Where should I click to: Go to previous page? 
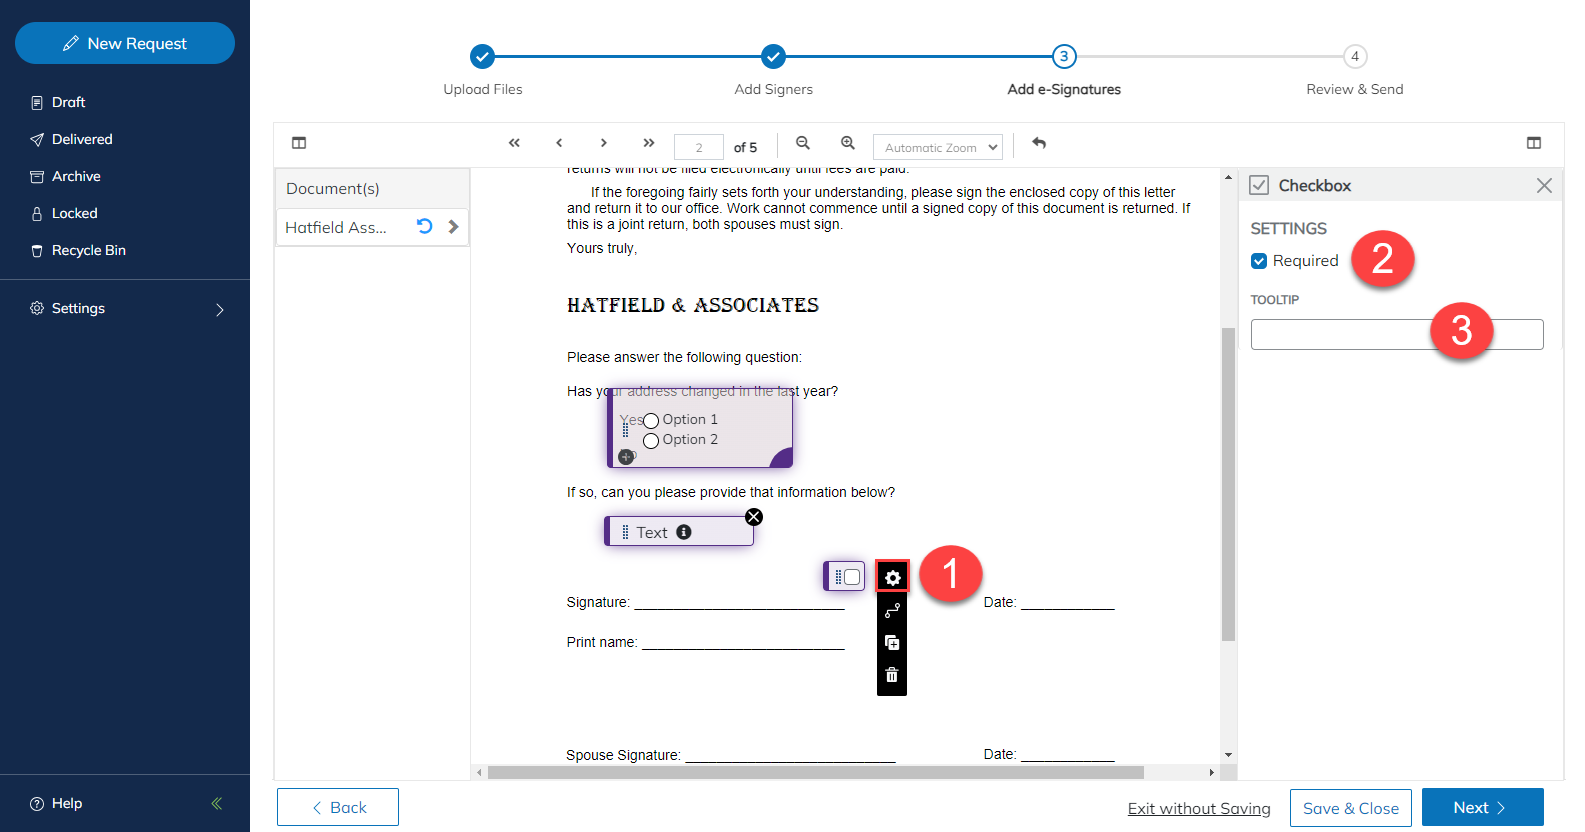559,143
